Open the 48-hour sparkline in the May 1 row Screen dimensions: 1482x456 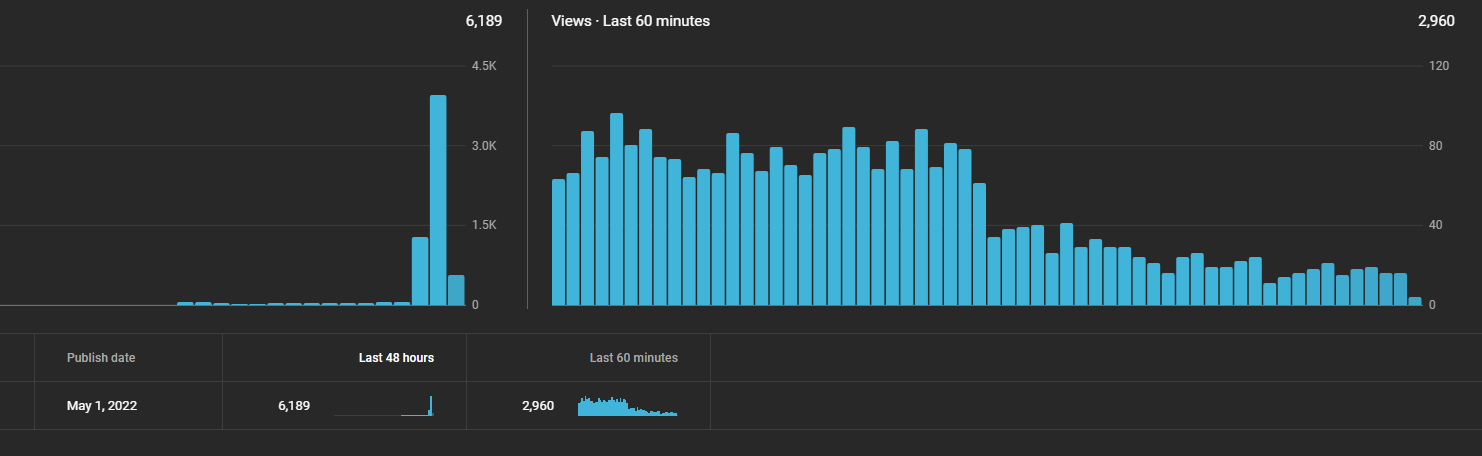tap(384, 406)
